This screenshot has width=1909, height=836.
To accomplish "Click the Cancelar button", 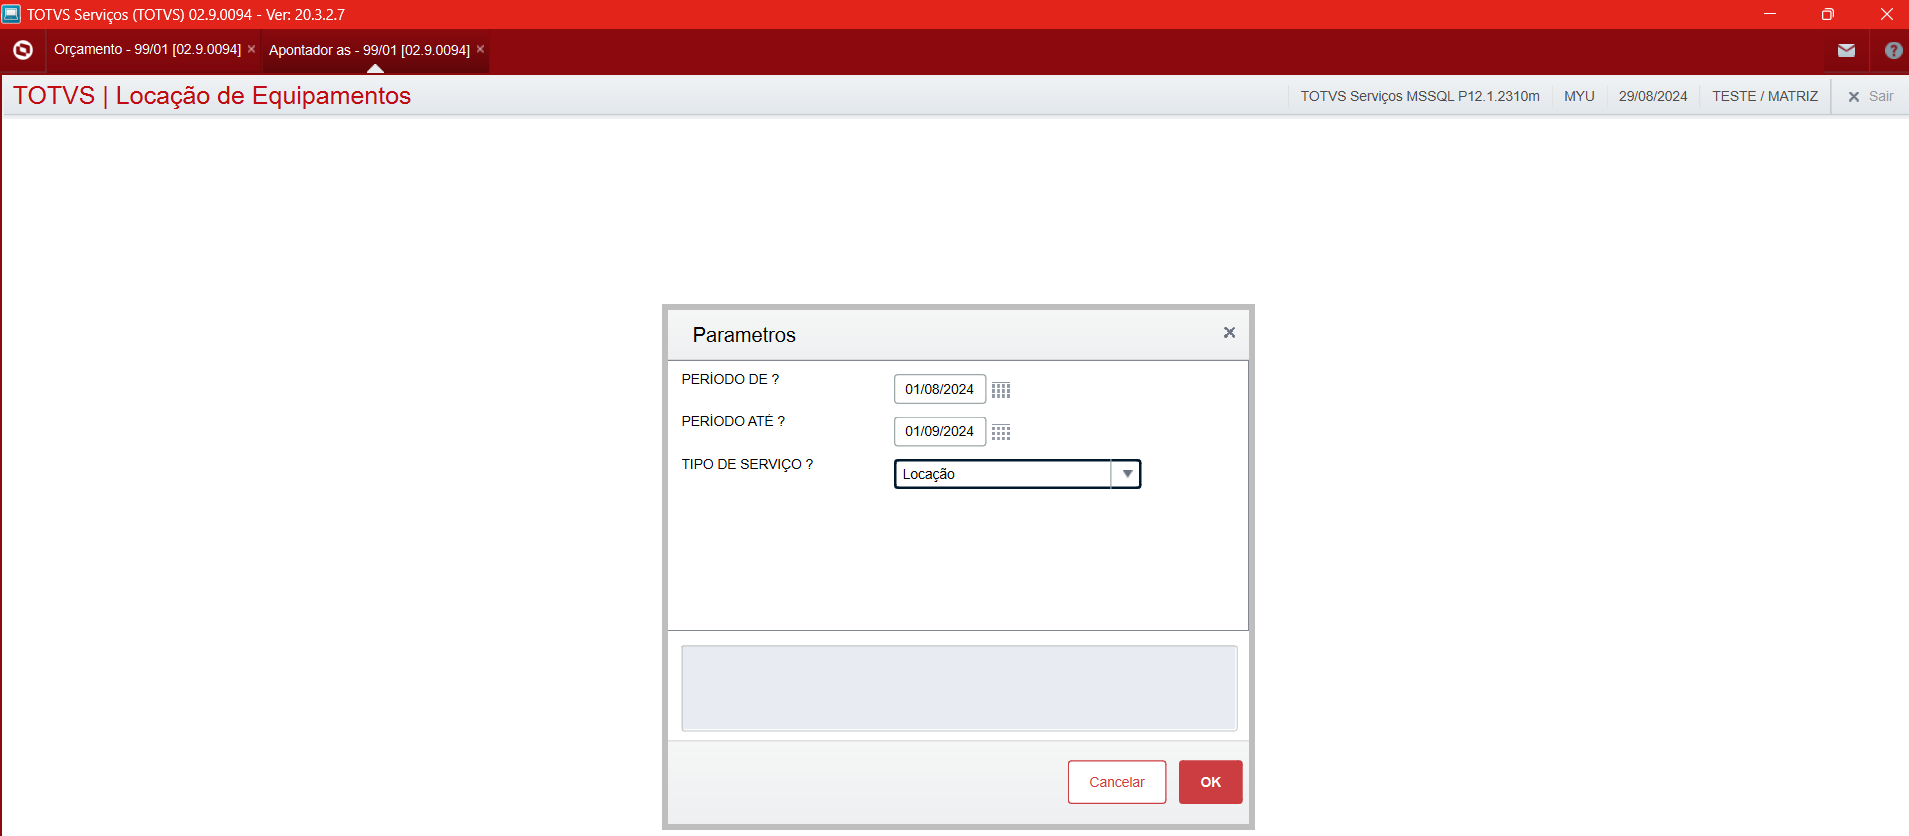I will point(1117,782).
